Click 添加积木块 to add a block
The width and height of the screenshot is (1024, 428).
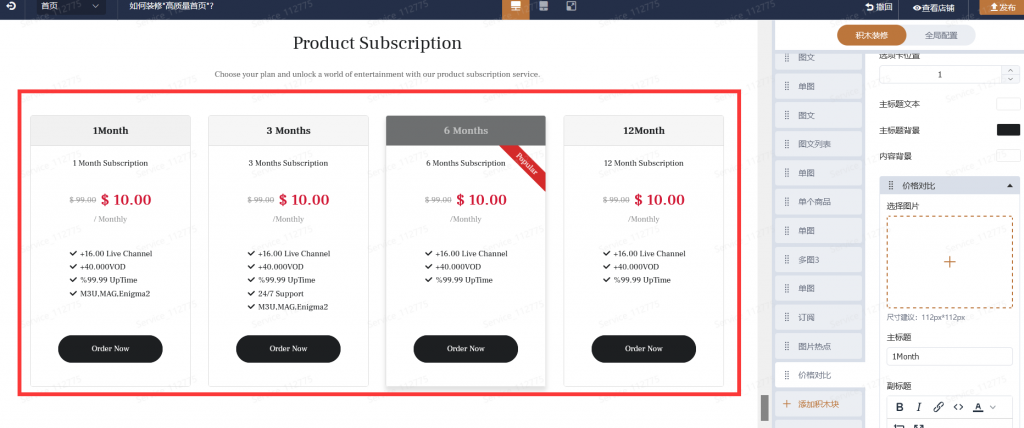click(x=819, y=404)
